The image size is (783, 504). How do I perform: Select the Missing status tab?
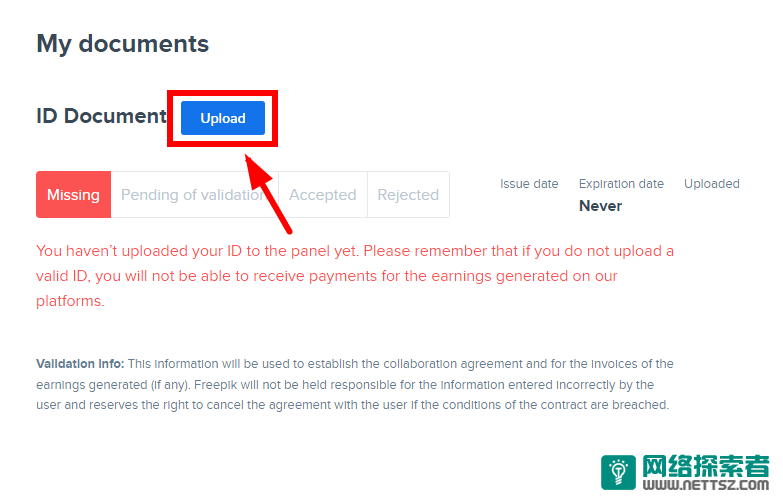coord(73,195)
